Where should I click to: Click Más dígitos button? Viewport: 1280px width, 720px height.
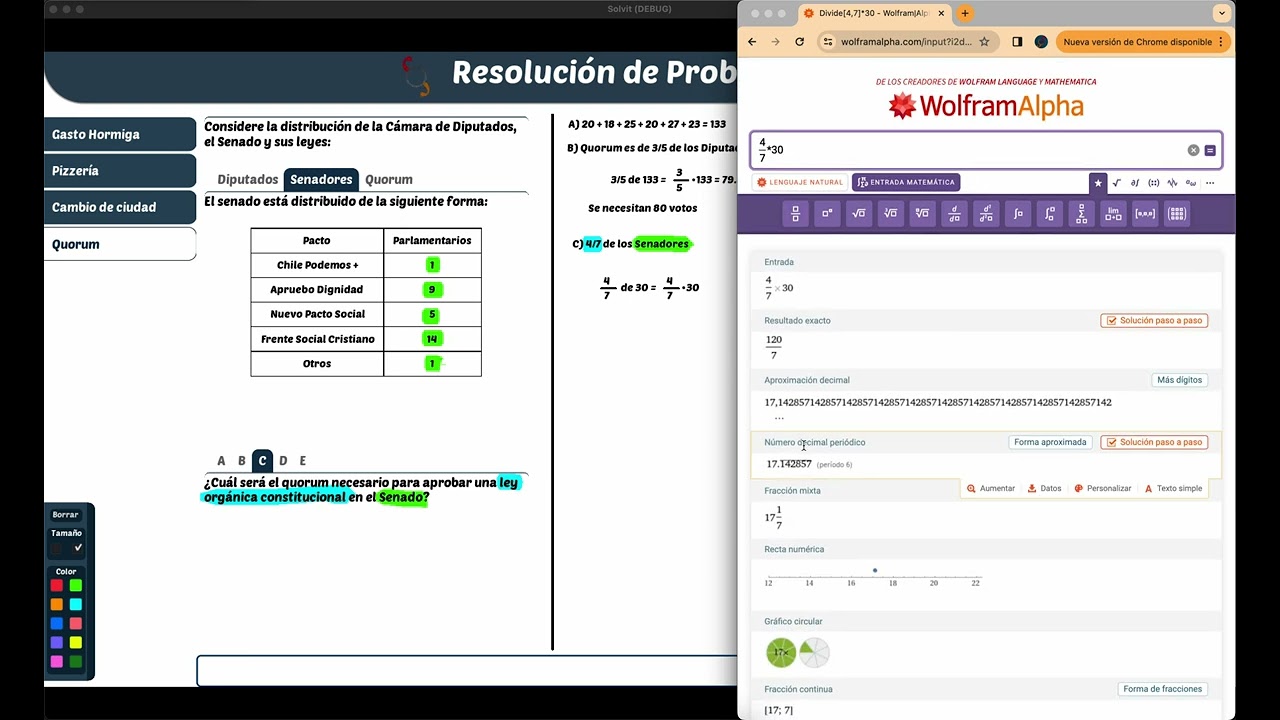point(1179,380)
